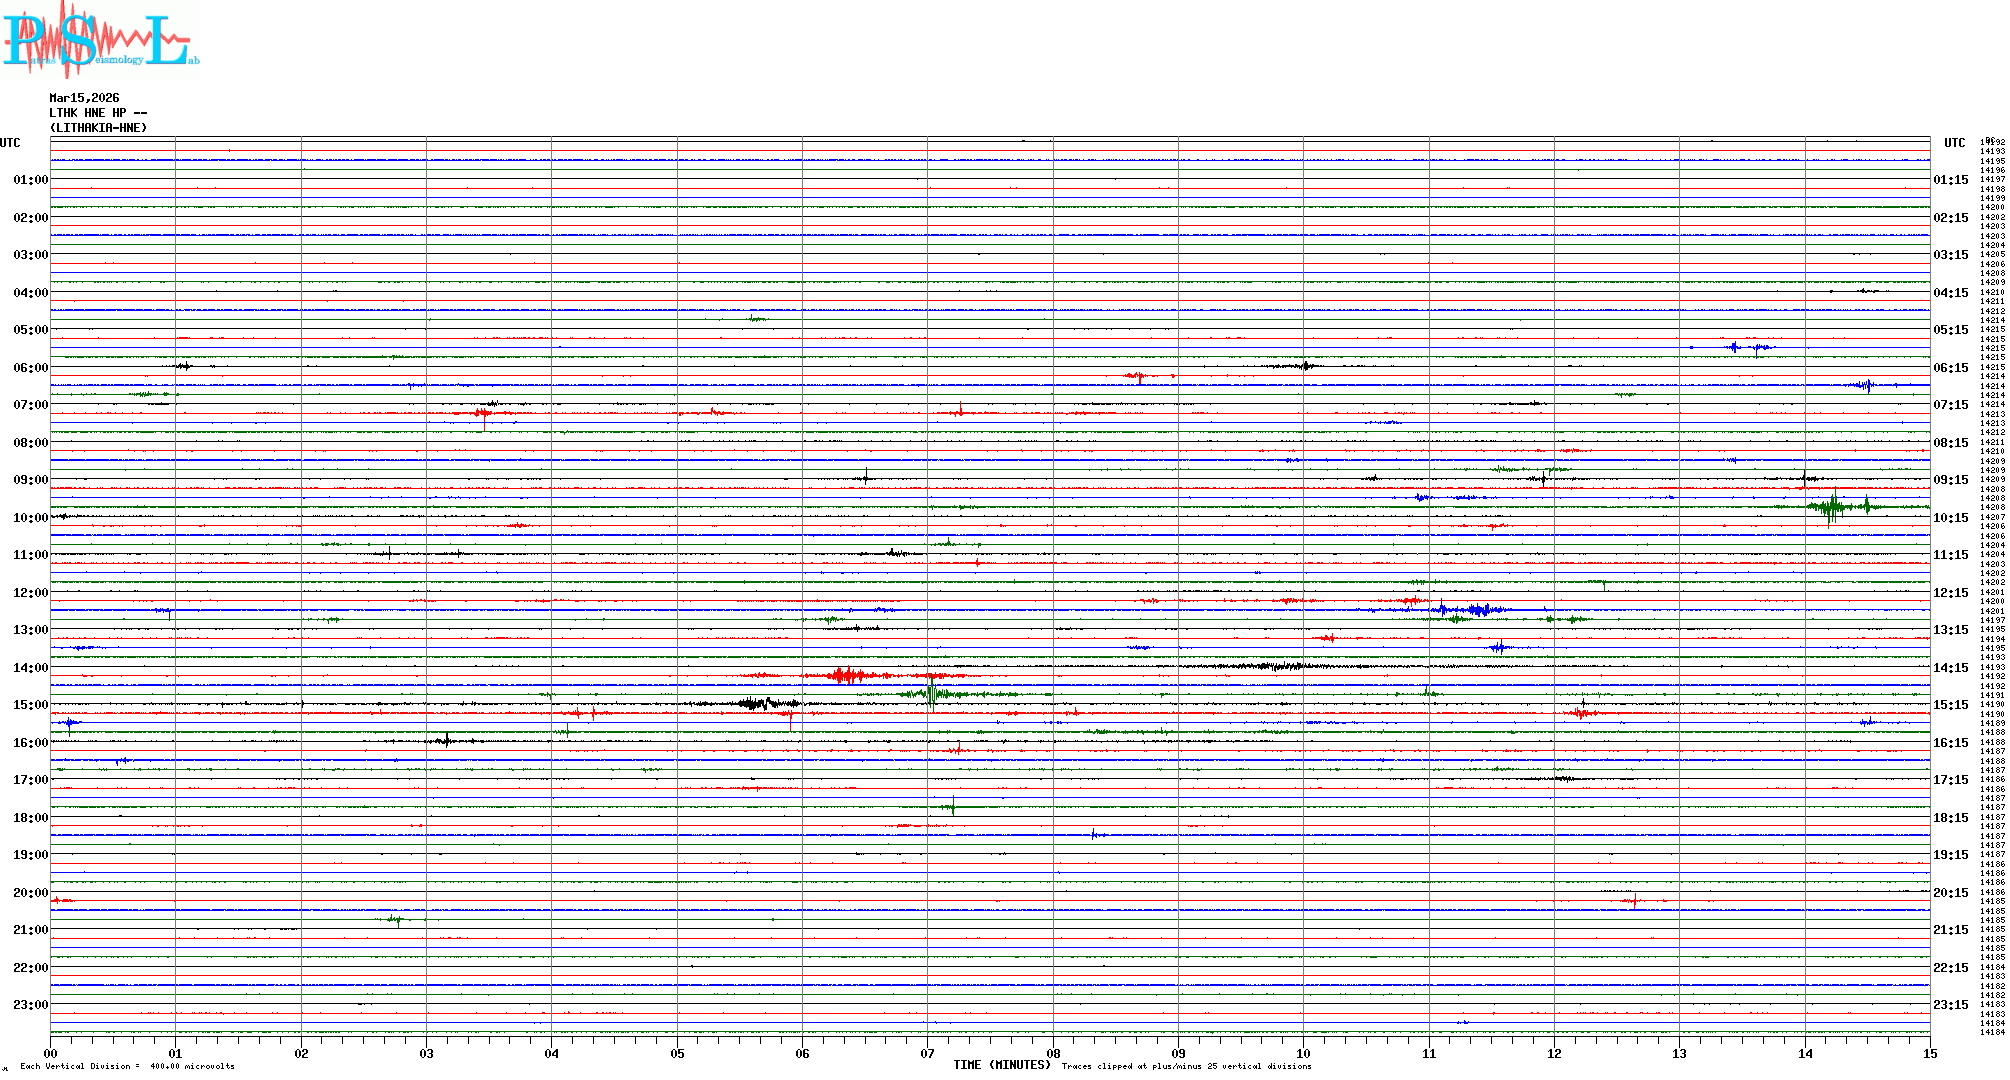Select the 10:00 hour label on left
The height and width of the screenshot is (1080, 2010).
(x=30, y=518)
